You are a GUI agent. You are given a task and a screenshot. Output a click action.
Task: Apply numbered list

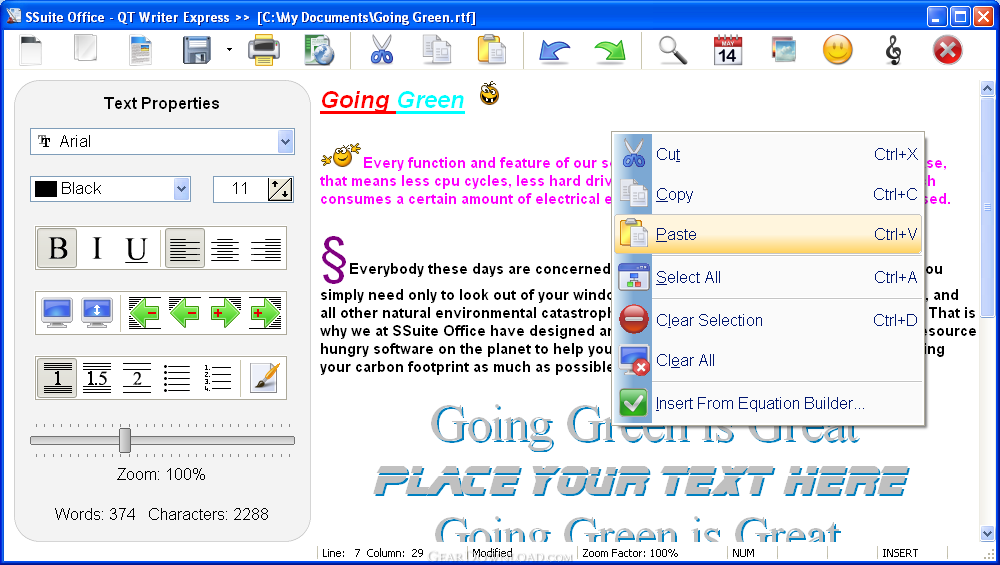click(217, 378)
